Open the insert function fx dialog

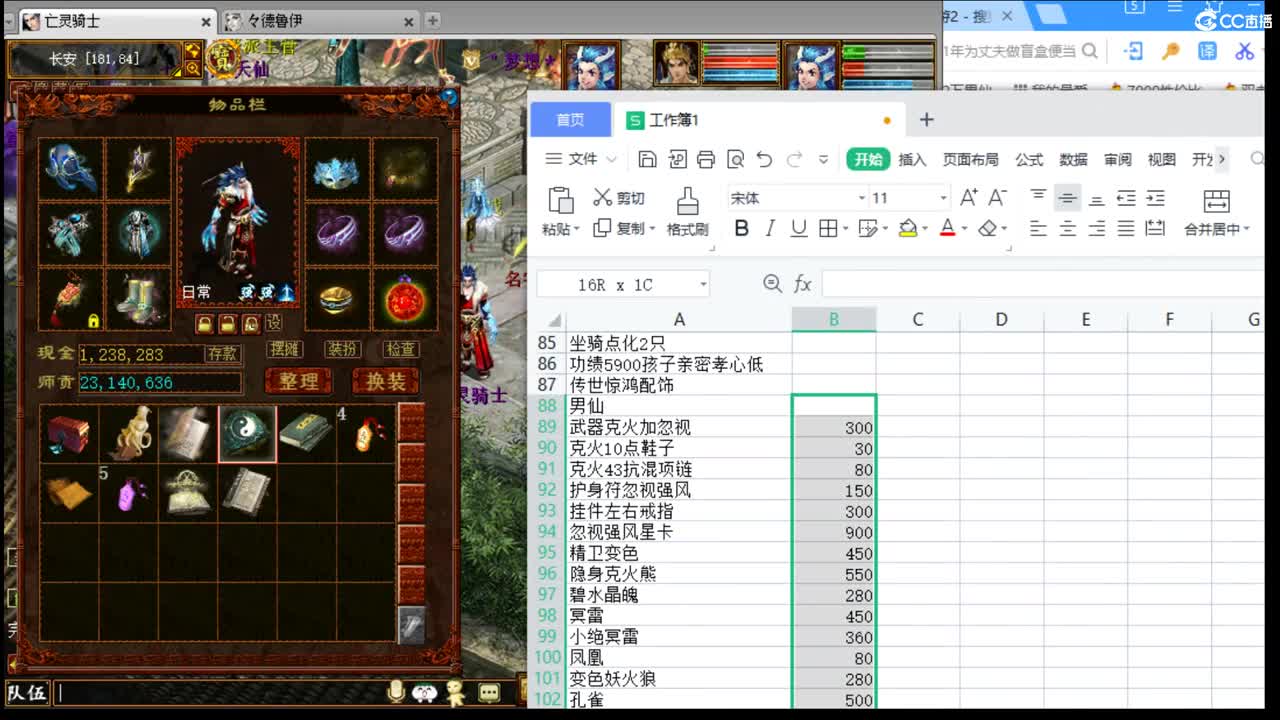pos(802,284)
